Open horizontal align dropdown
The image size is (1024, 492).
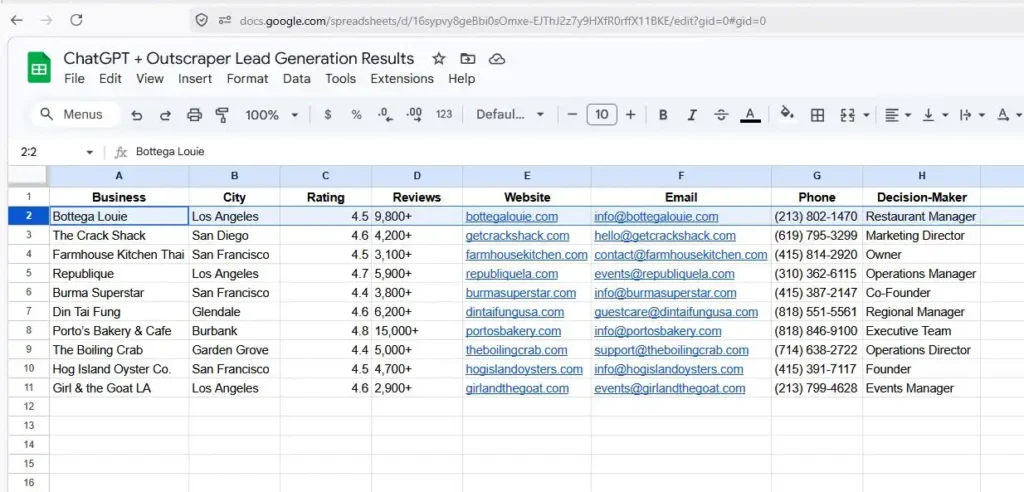[898, 115]
